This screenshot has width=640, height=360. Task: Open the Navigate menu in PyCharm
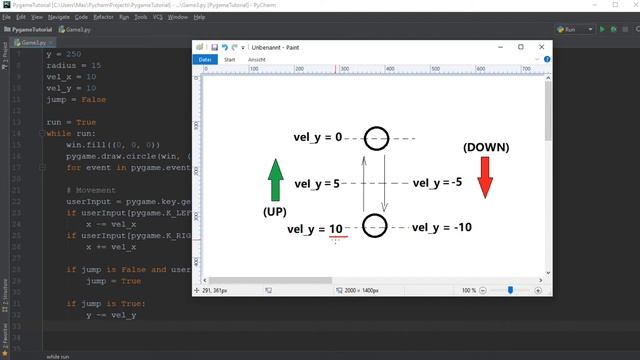pos(58,17)
